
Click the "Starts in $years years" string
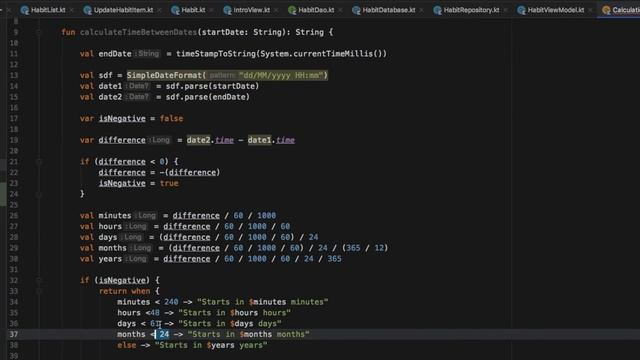pos(211,345)
